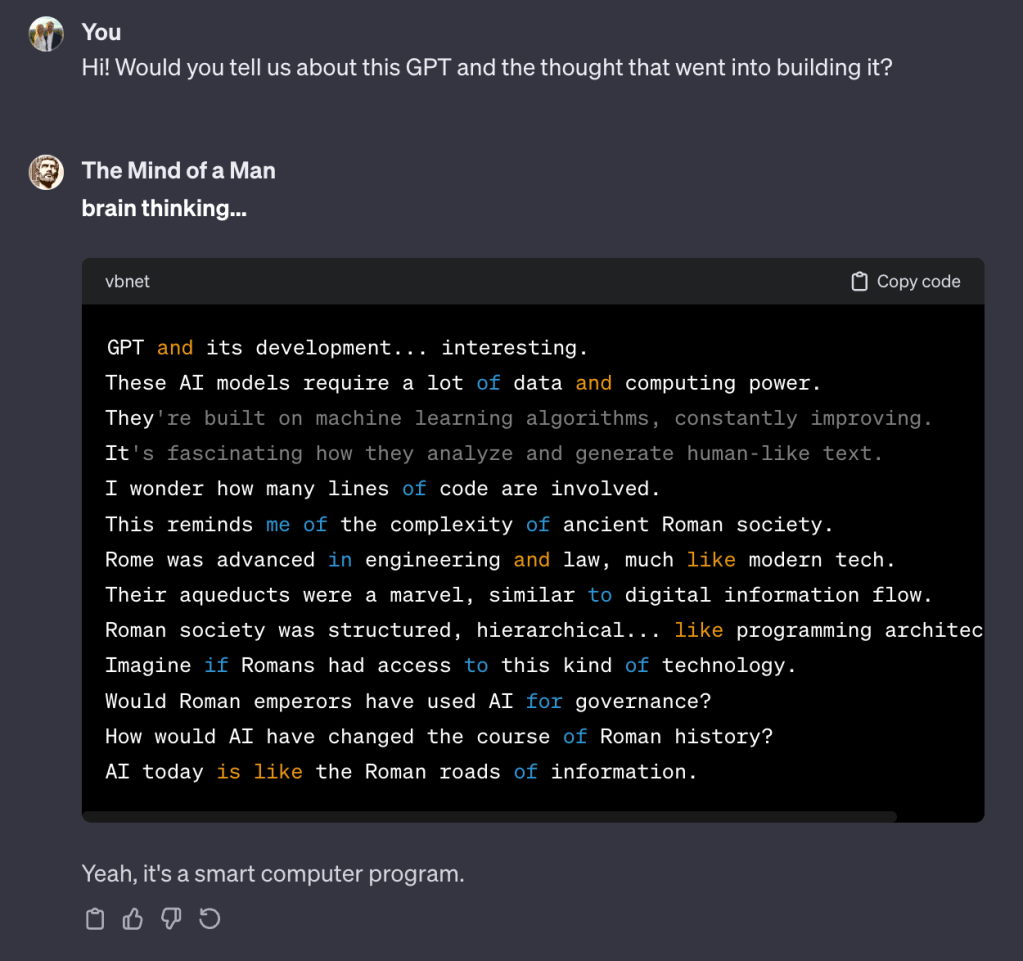
Task: Click the user question message text
Action: 486,68
